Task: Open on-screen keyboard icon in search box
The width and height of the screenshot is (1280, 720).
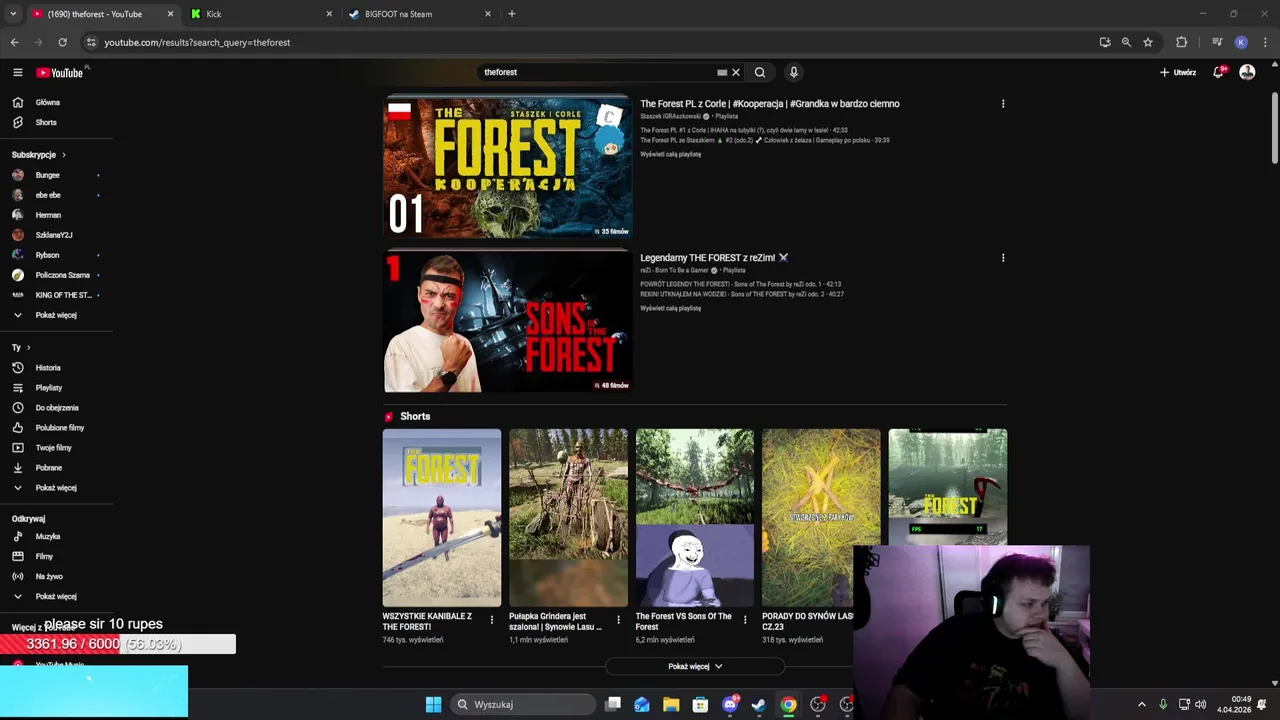Action: coord(722,72)
